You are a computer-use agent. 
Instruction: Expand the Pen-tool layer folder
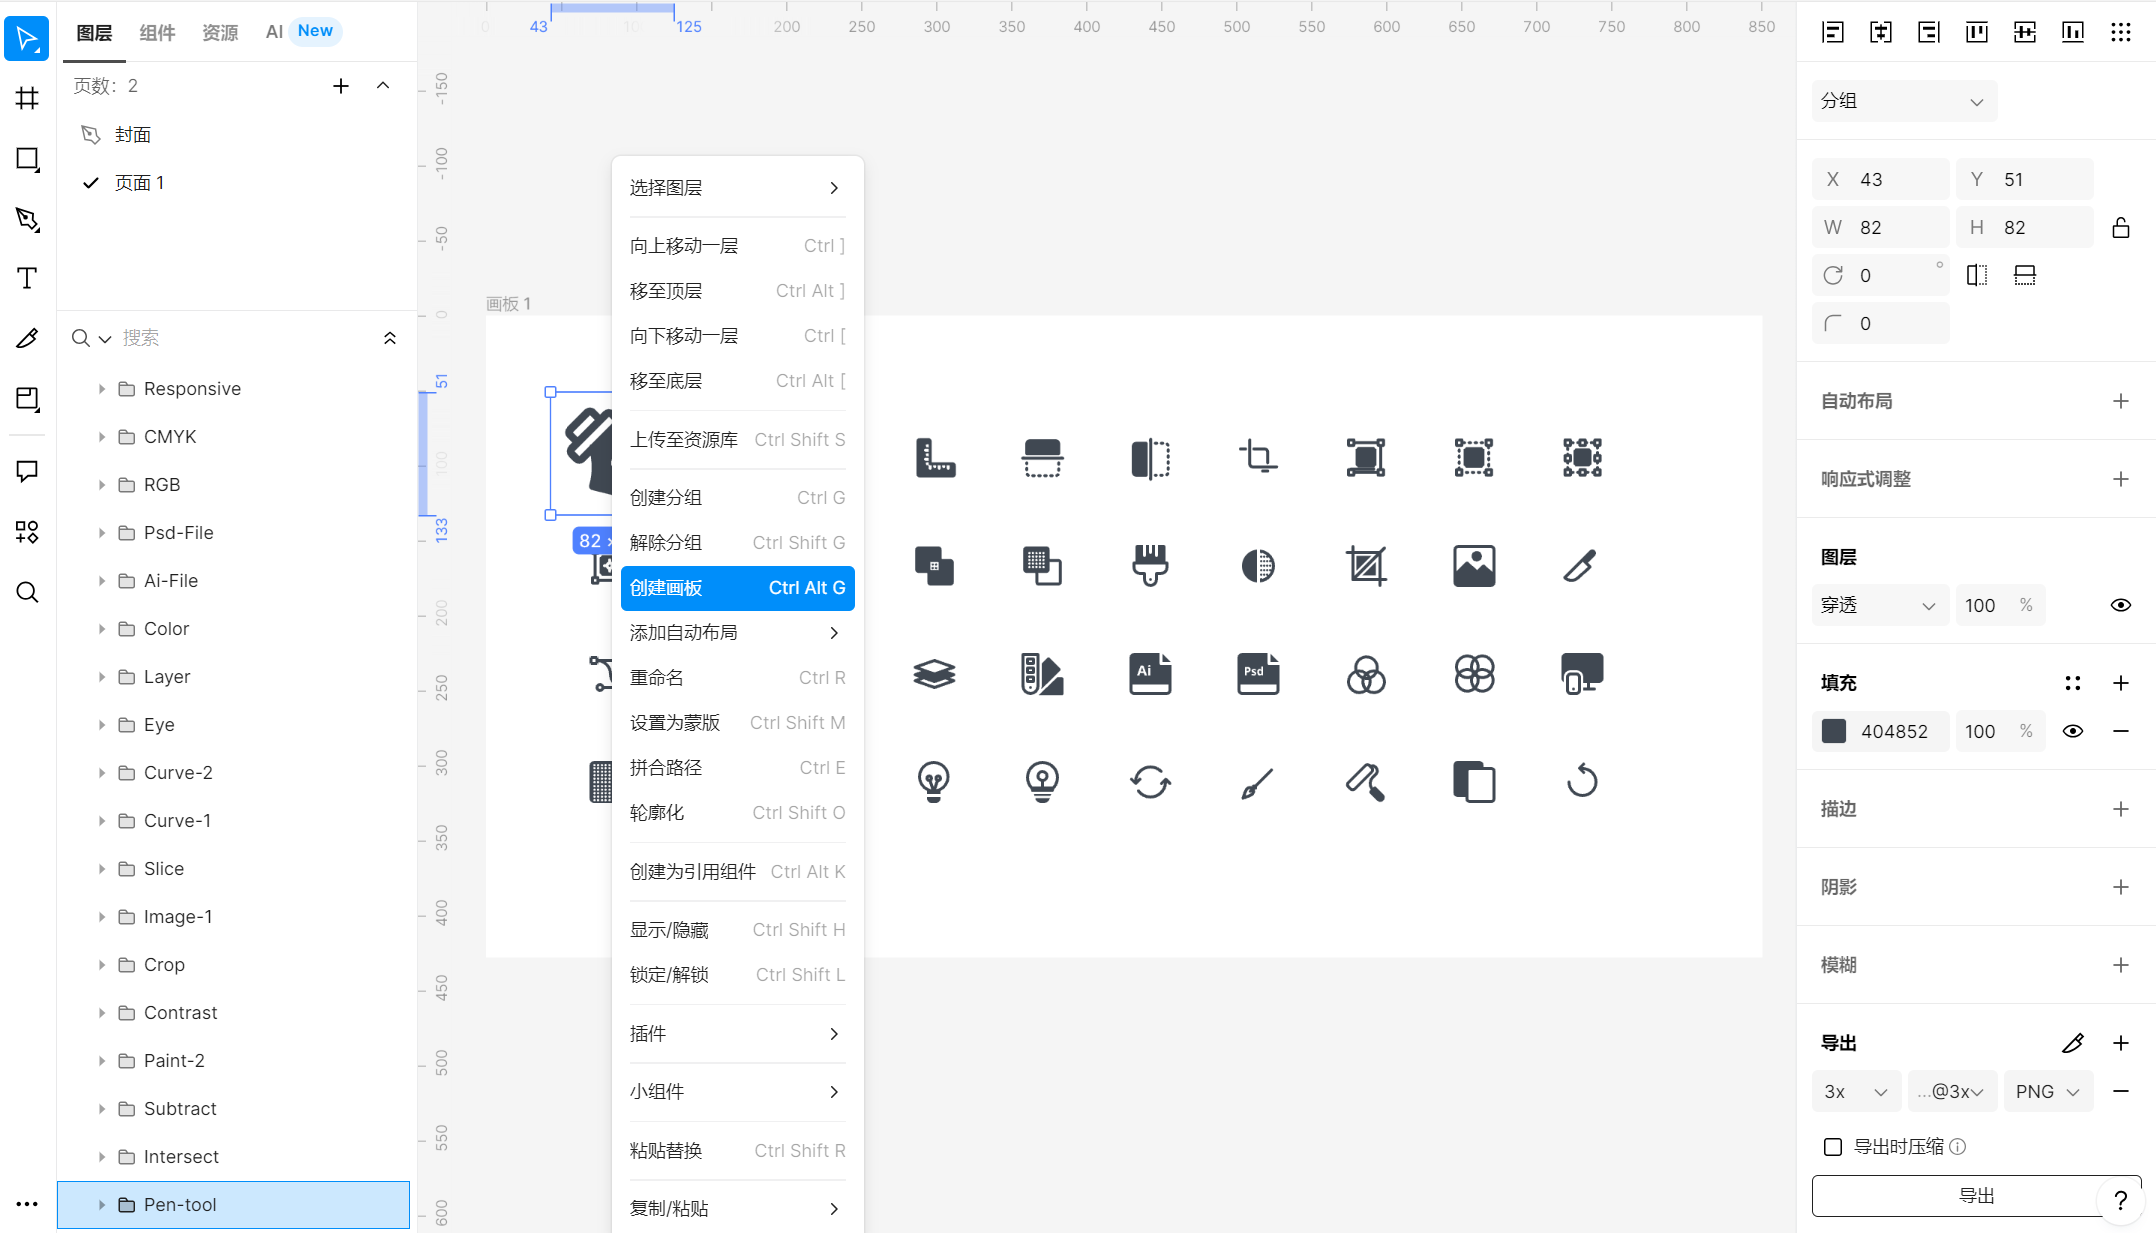click(x=101, y=1205)
